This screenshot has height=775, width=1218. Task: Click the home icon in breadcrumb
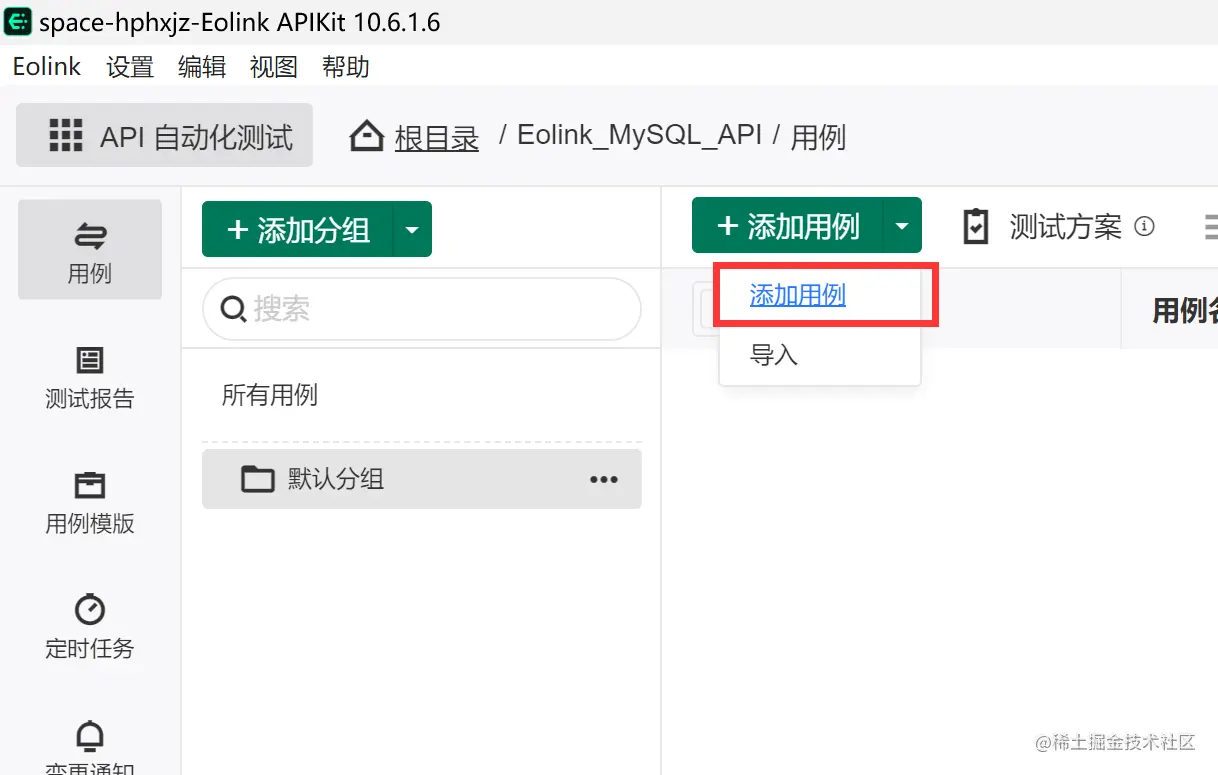(x=367, y=136)
